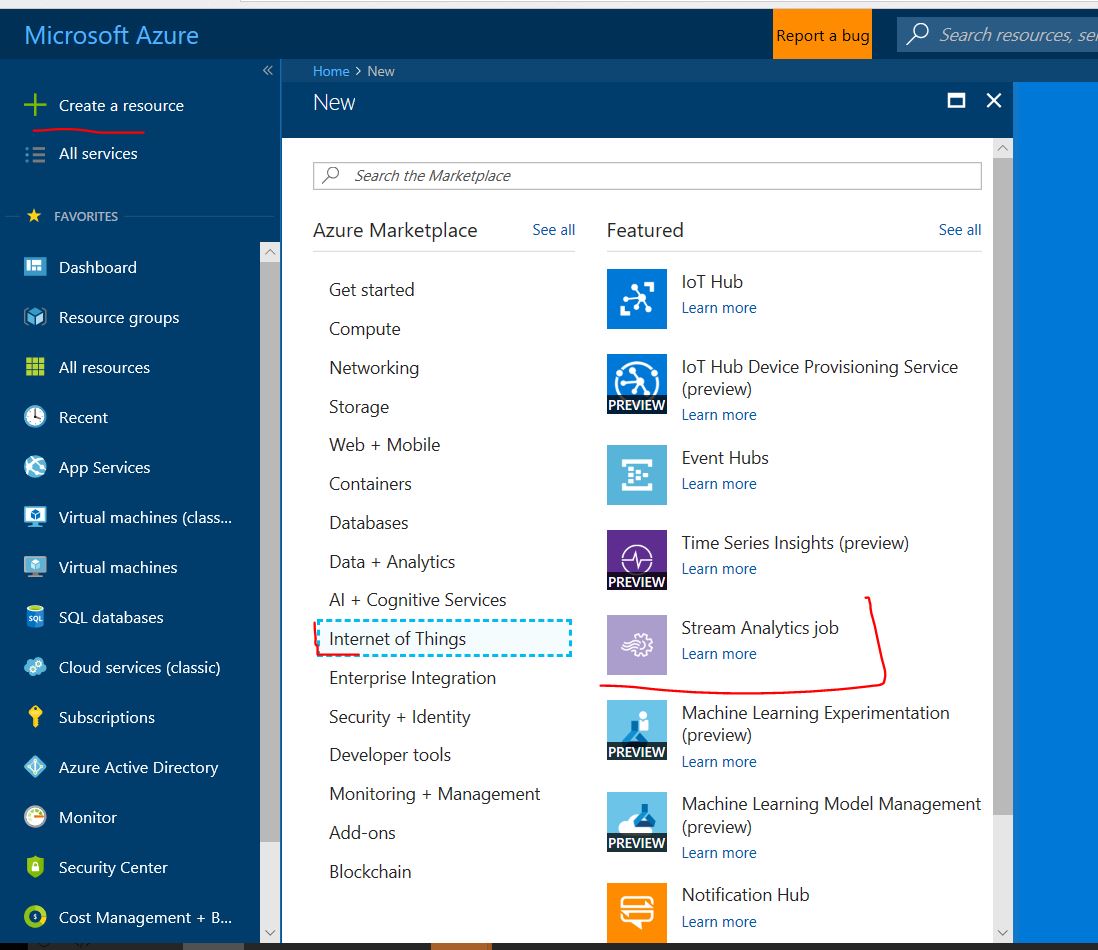
Task: Click Learn more under Event Hubs
Action: click(x=719, y=484)
